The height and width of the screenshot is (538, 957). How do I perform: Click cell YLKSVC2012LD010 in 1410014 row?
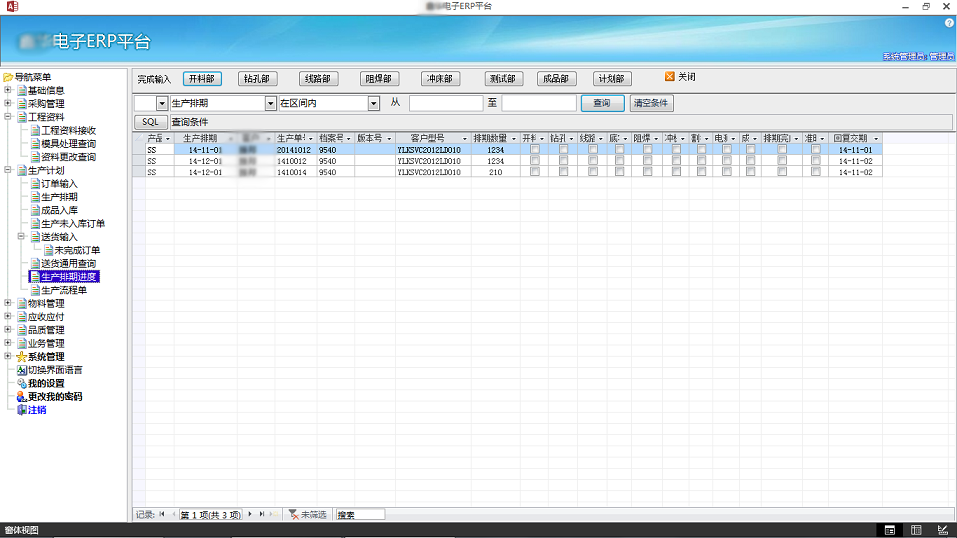tap(433, 172)
